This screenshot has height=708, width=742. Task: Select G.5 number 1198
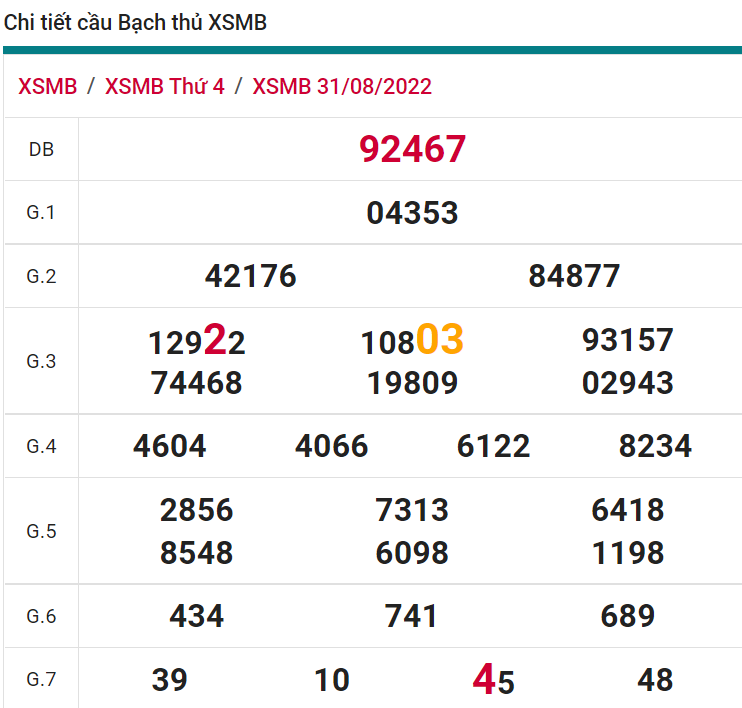pos(628,553)
